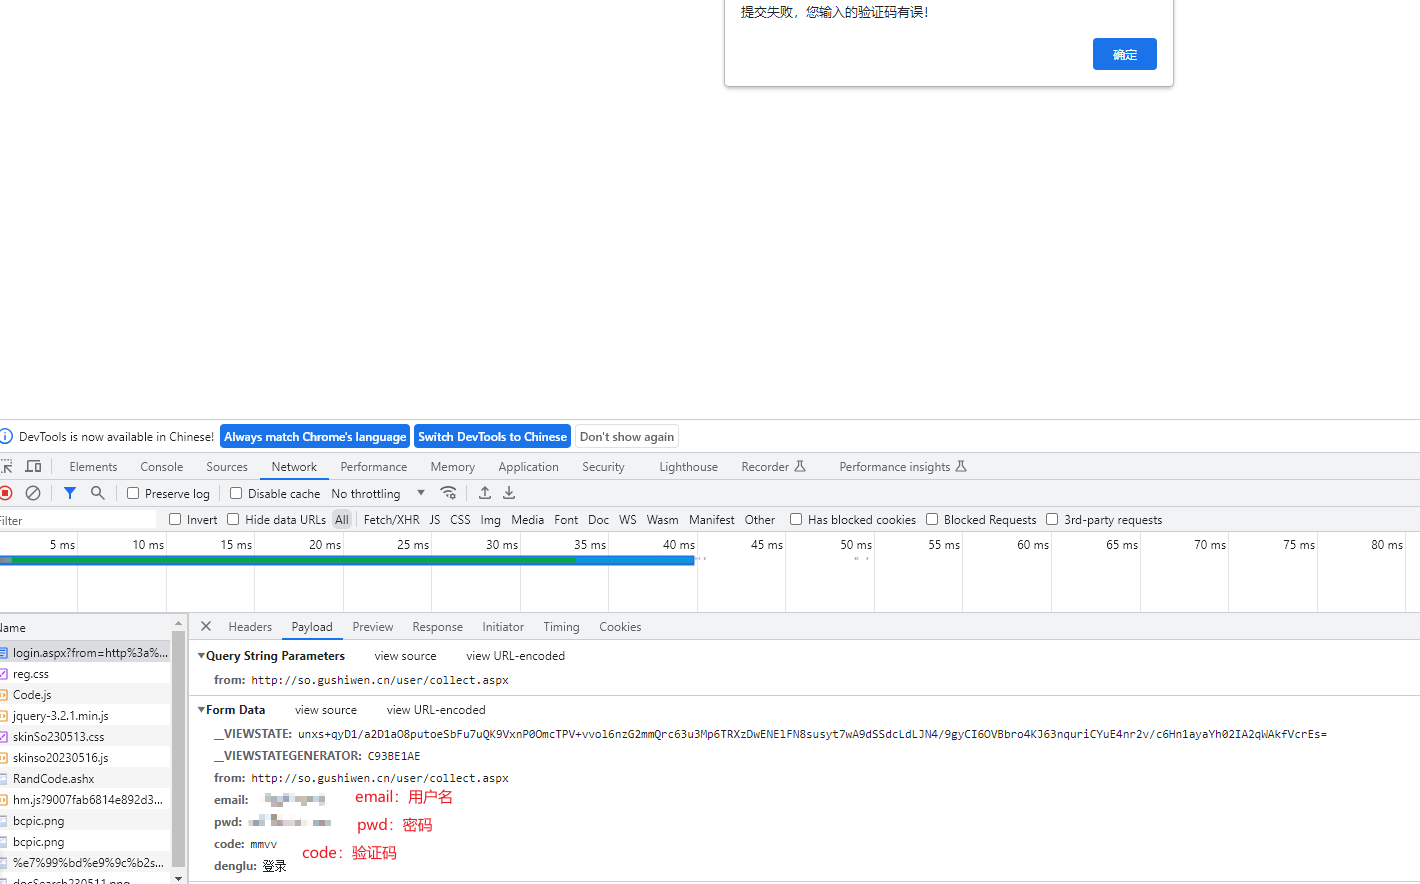Open the Security panel tab
This screenshot has height=884, width=1420.
[x=603, y=467]
